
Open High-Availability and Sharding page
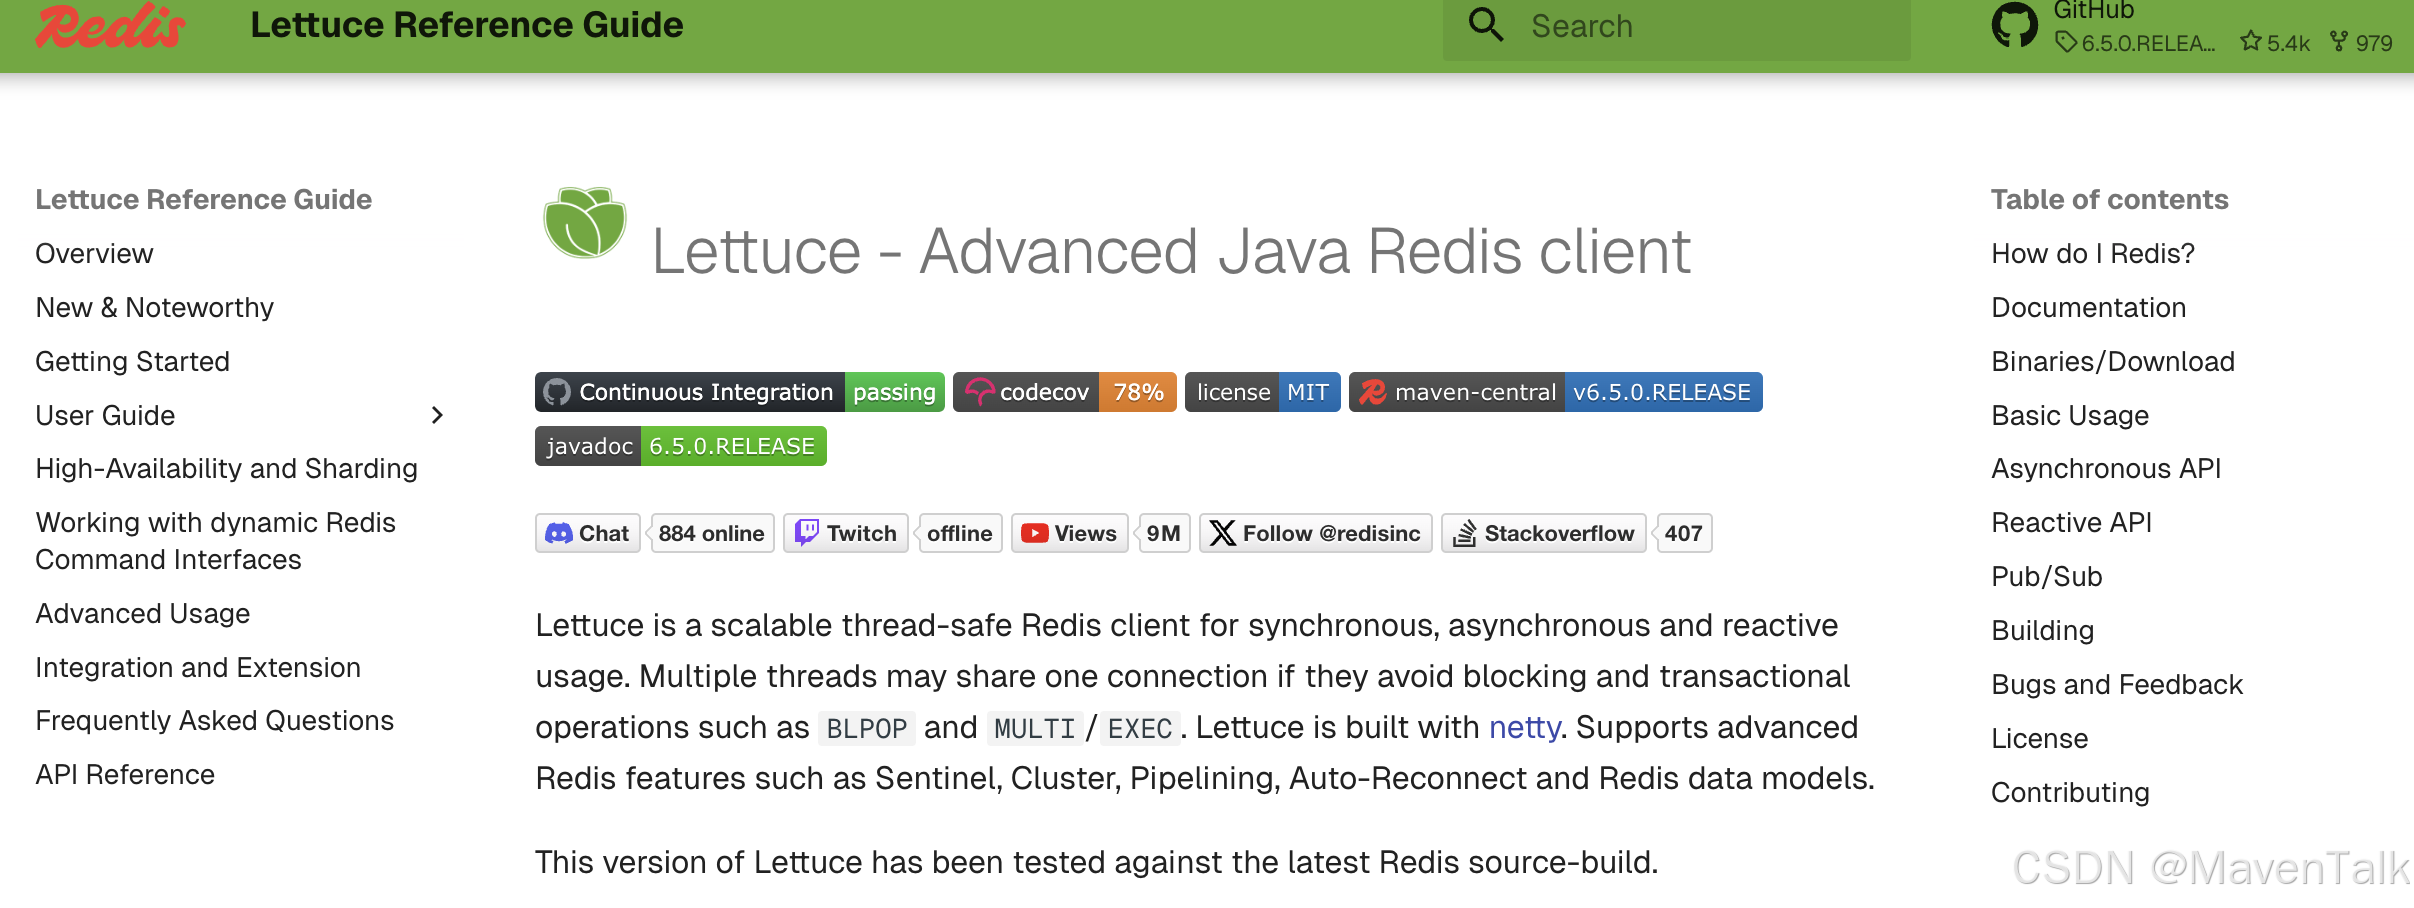(x=227, y=469)
